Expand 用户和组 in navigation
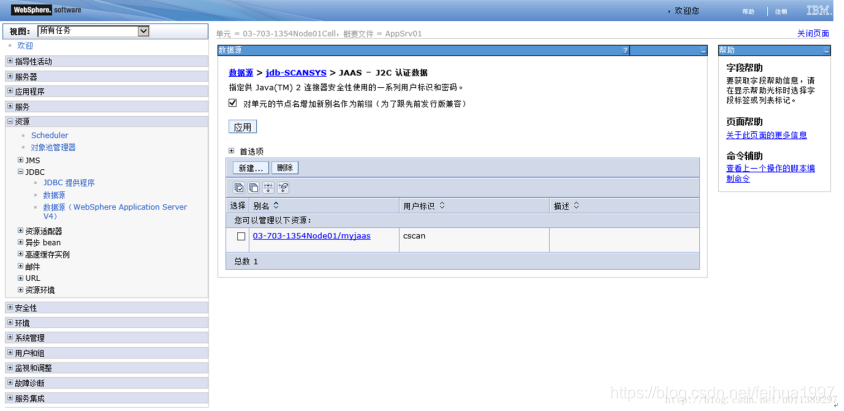The width and height of the screenshot is (844, 411). 10,353
